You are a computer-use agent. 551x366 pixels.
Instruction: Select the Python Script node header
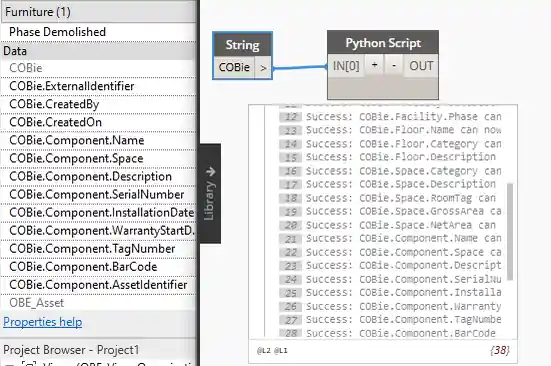click(383, 43)
